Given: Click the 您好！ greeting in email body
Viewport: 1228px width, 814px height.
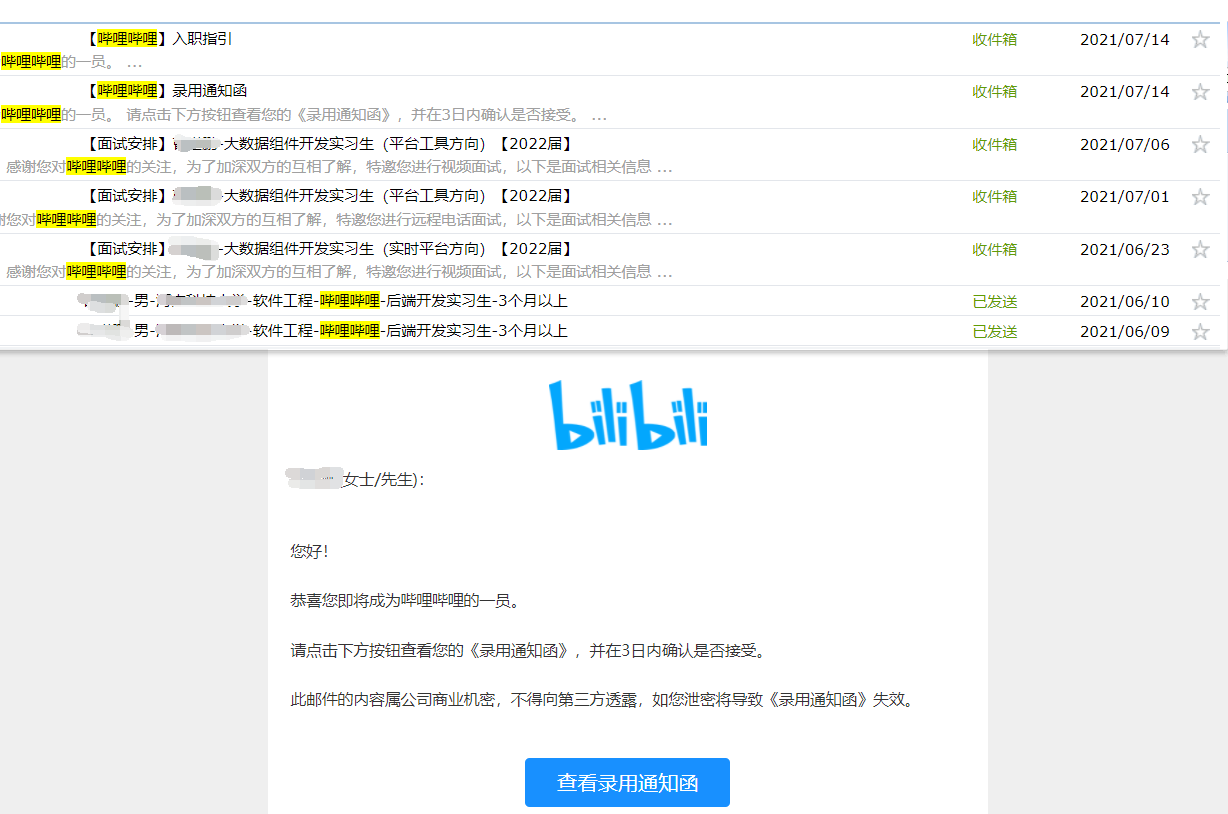Looking at the screenshot, I should point(310,551).
